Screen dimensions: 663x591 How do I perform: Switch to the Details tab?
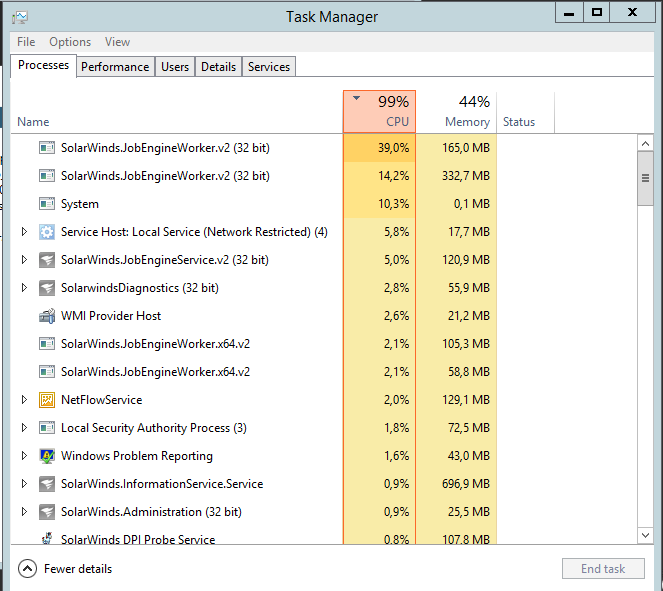[x=218, y=67]
